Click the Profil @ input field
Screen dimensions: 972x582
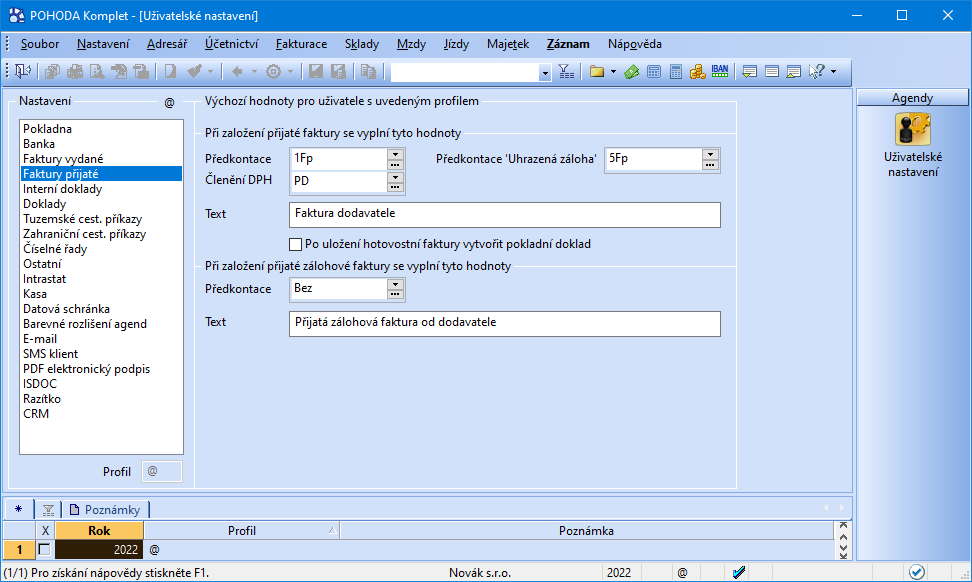162,472
